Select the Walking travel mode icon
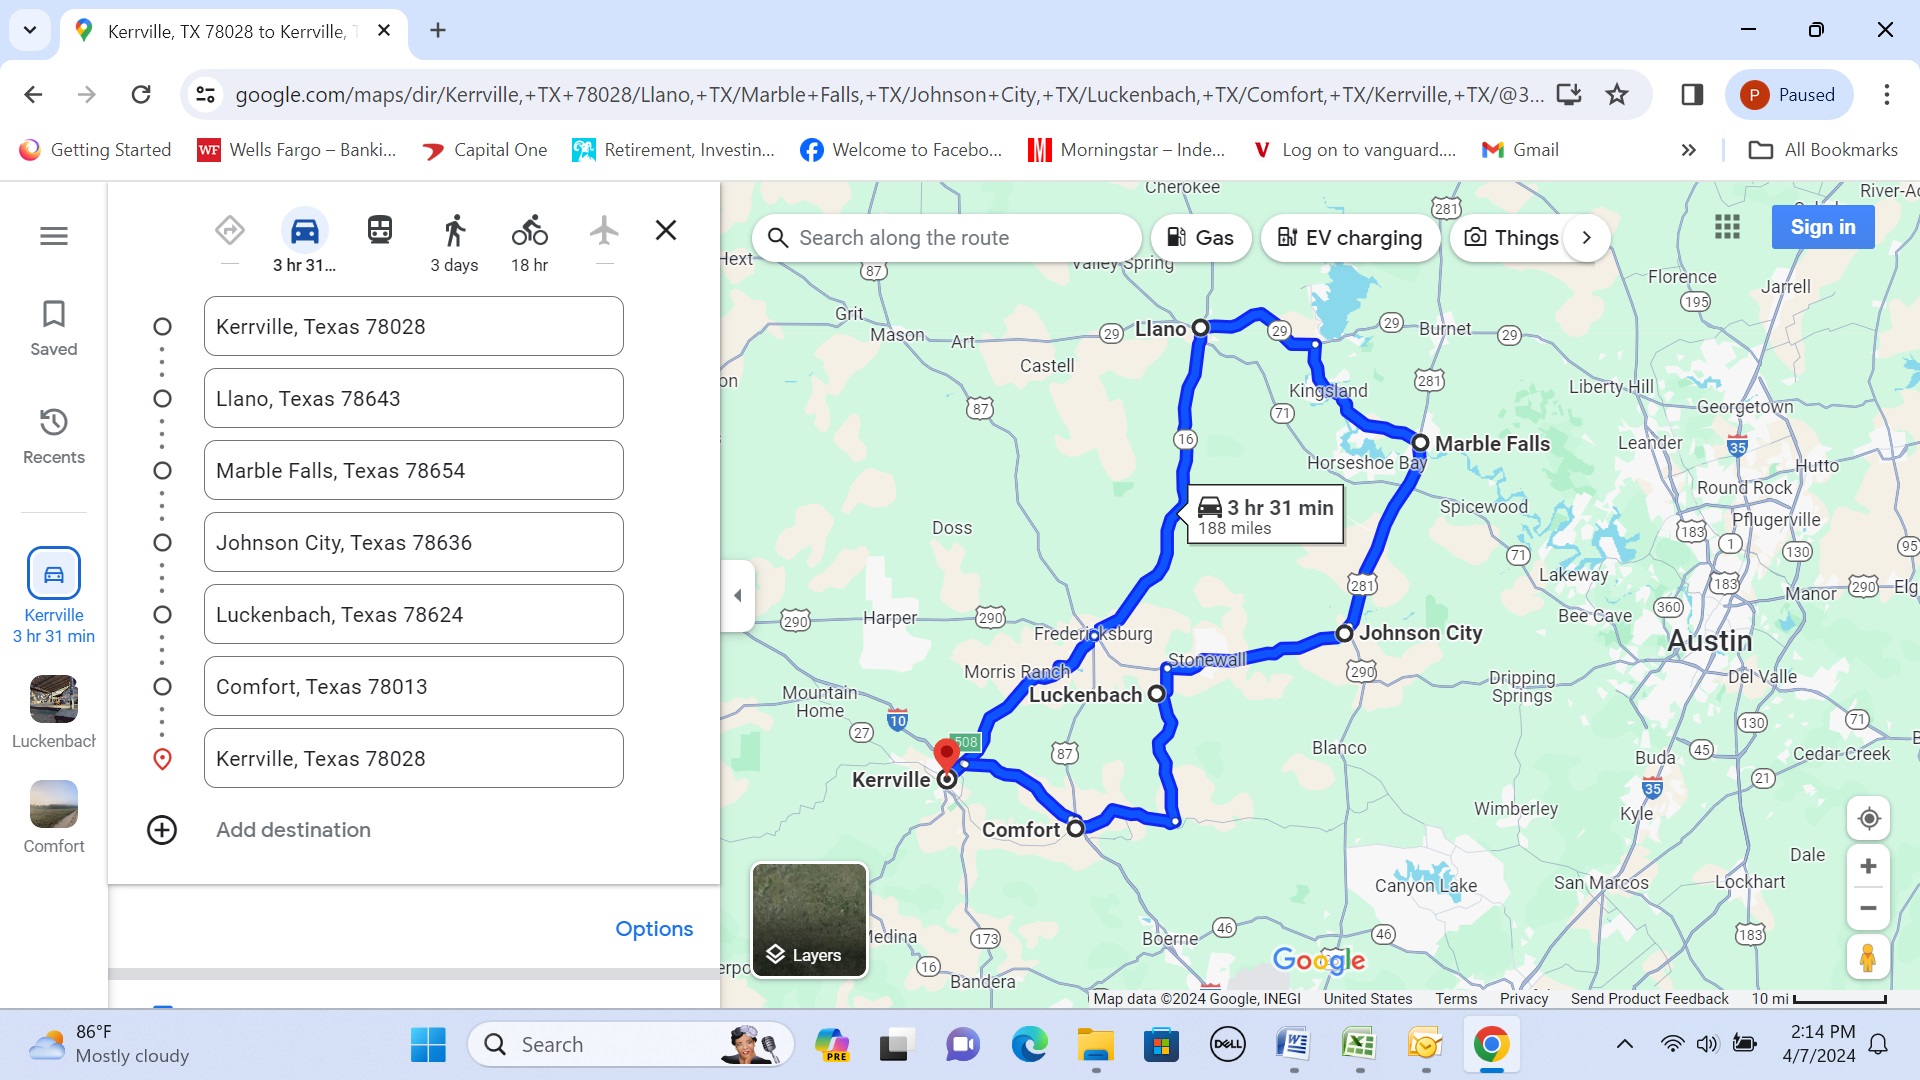The width and height of the screenshot is (1920, 1080). (455, 231)
